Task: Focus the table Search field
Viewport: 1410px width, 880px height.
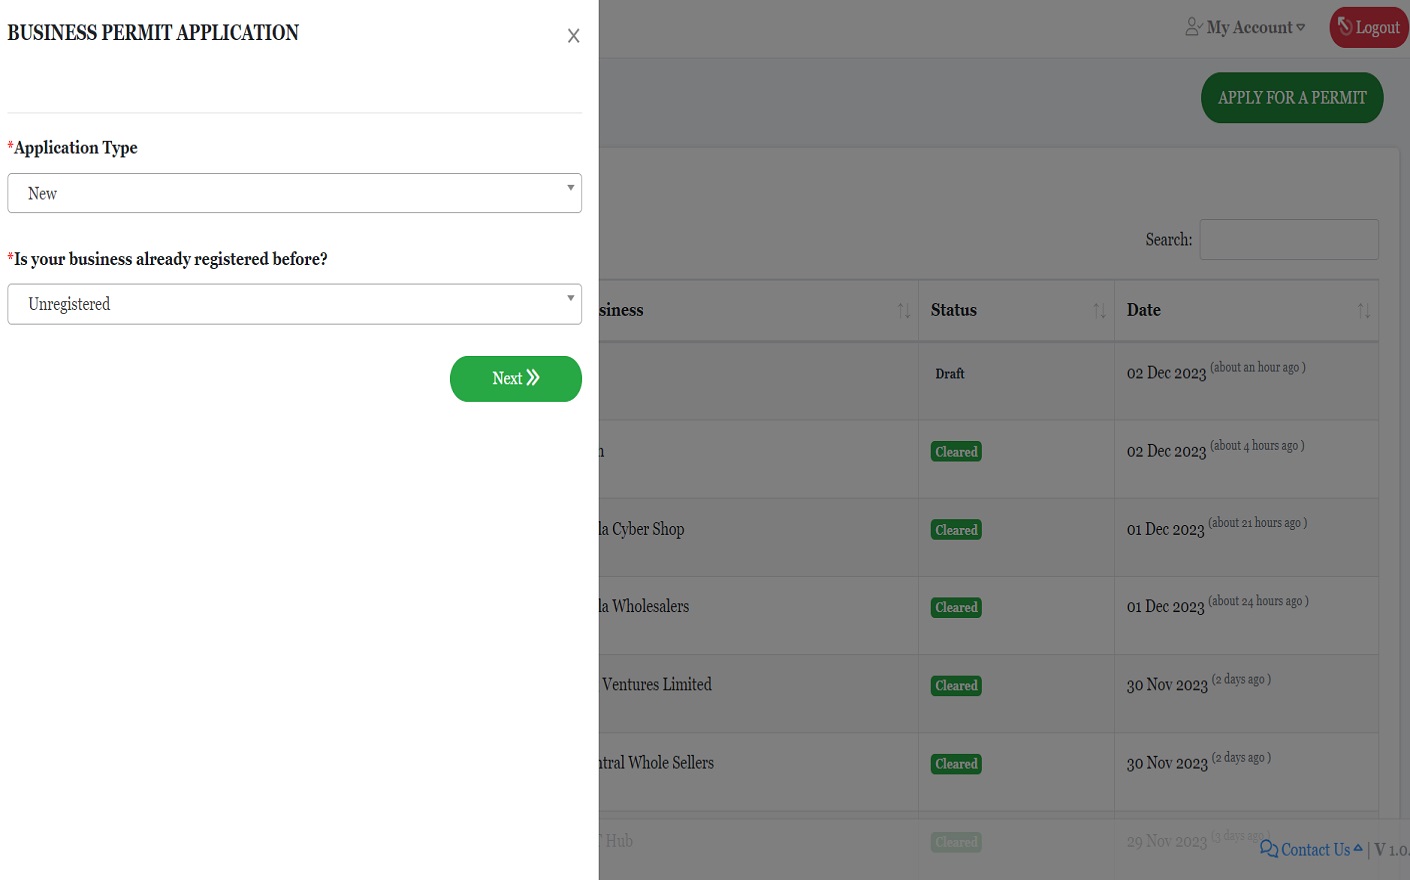Action: tap(1288, 240)
